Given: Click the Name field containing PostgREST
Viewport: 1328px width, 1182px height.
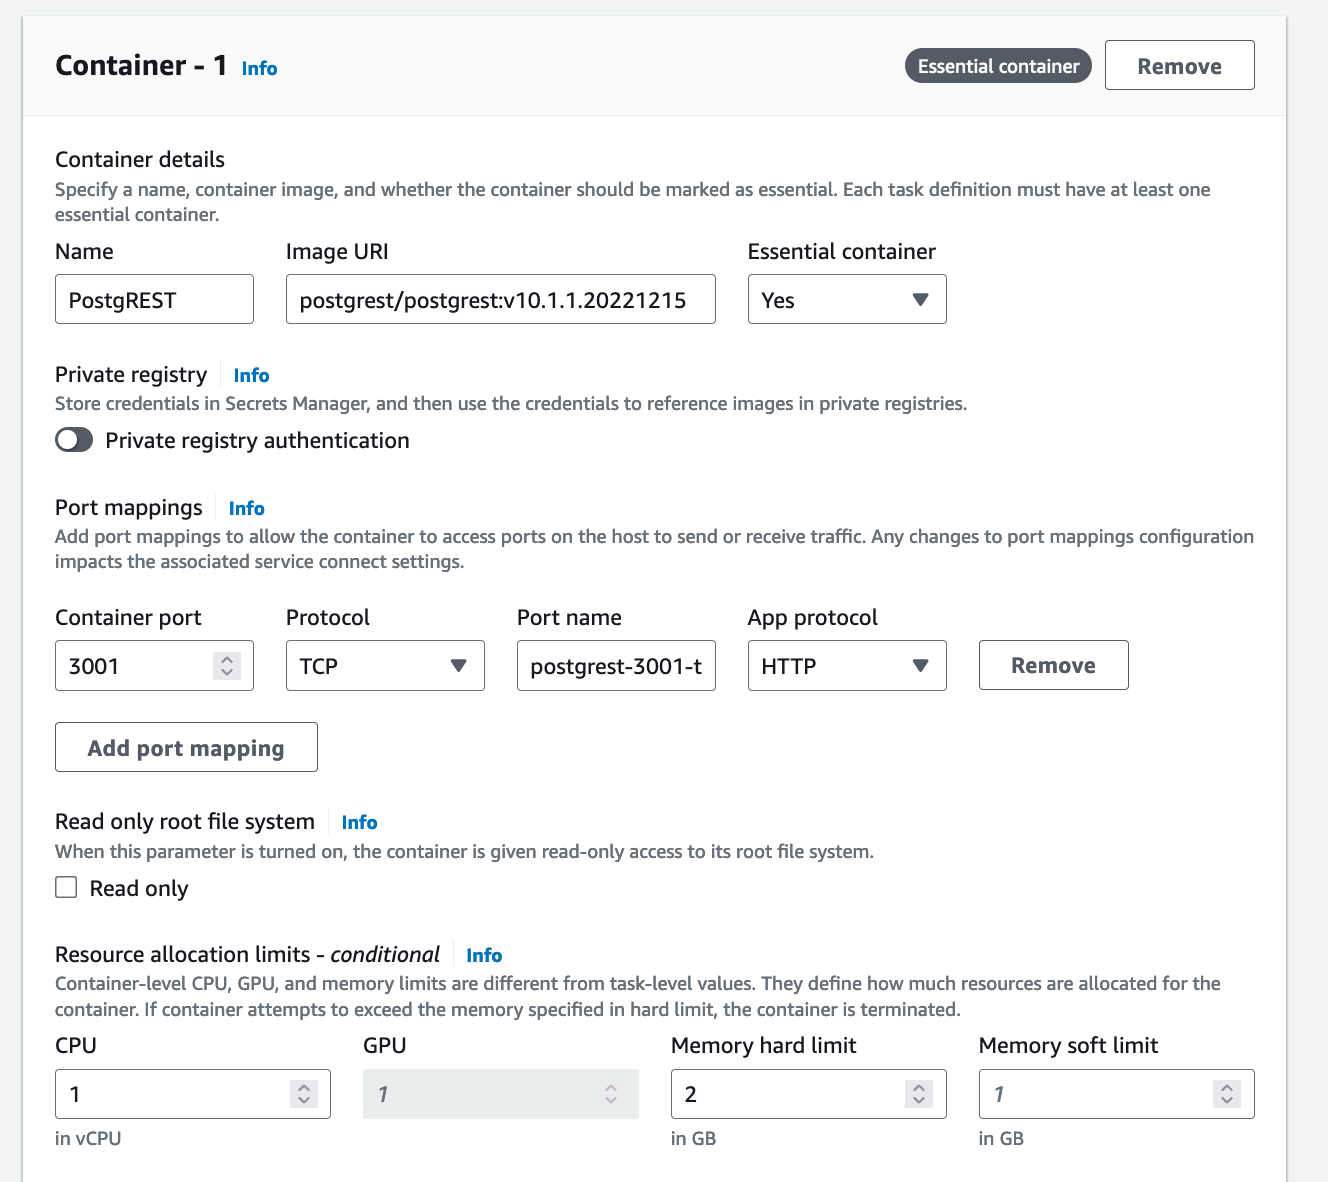Looking at the screenshot, I should point(154,300).
